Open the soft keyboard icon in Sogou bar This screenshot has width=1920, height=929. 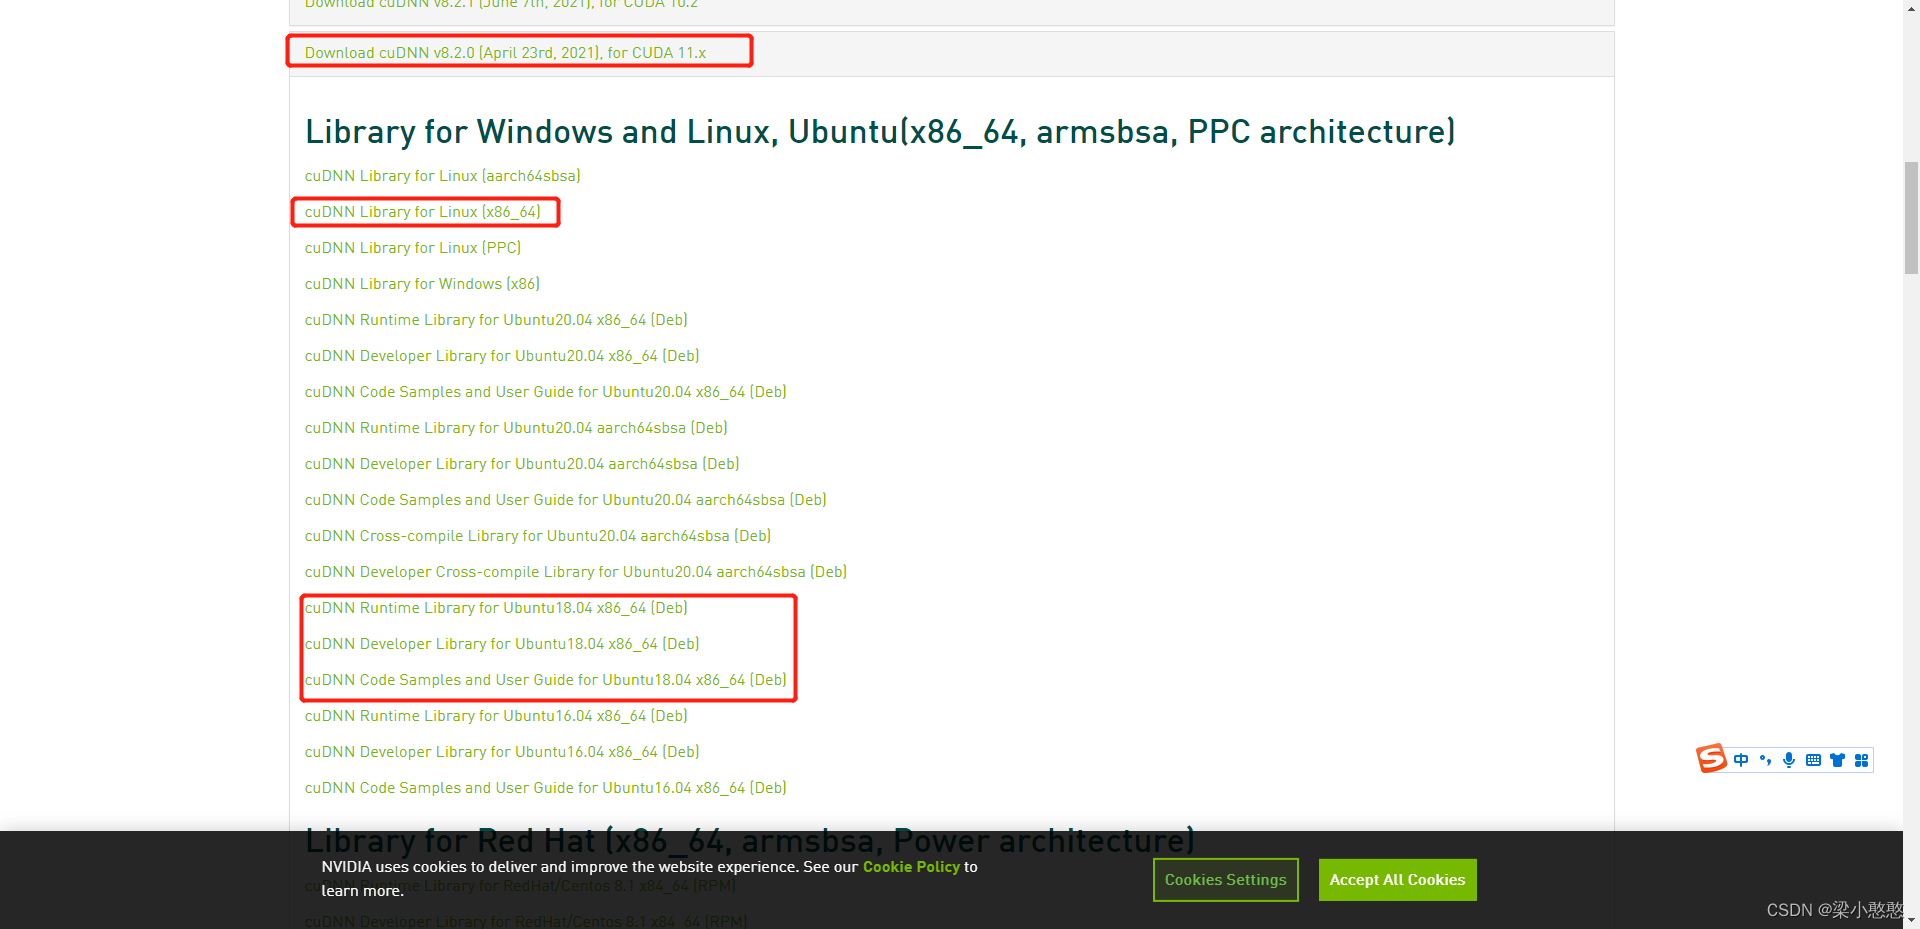(1813, 760)
